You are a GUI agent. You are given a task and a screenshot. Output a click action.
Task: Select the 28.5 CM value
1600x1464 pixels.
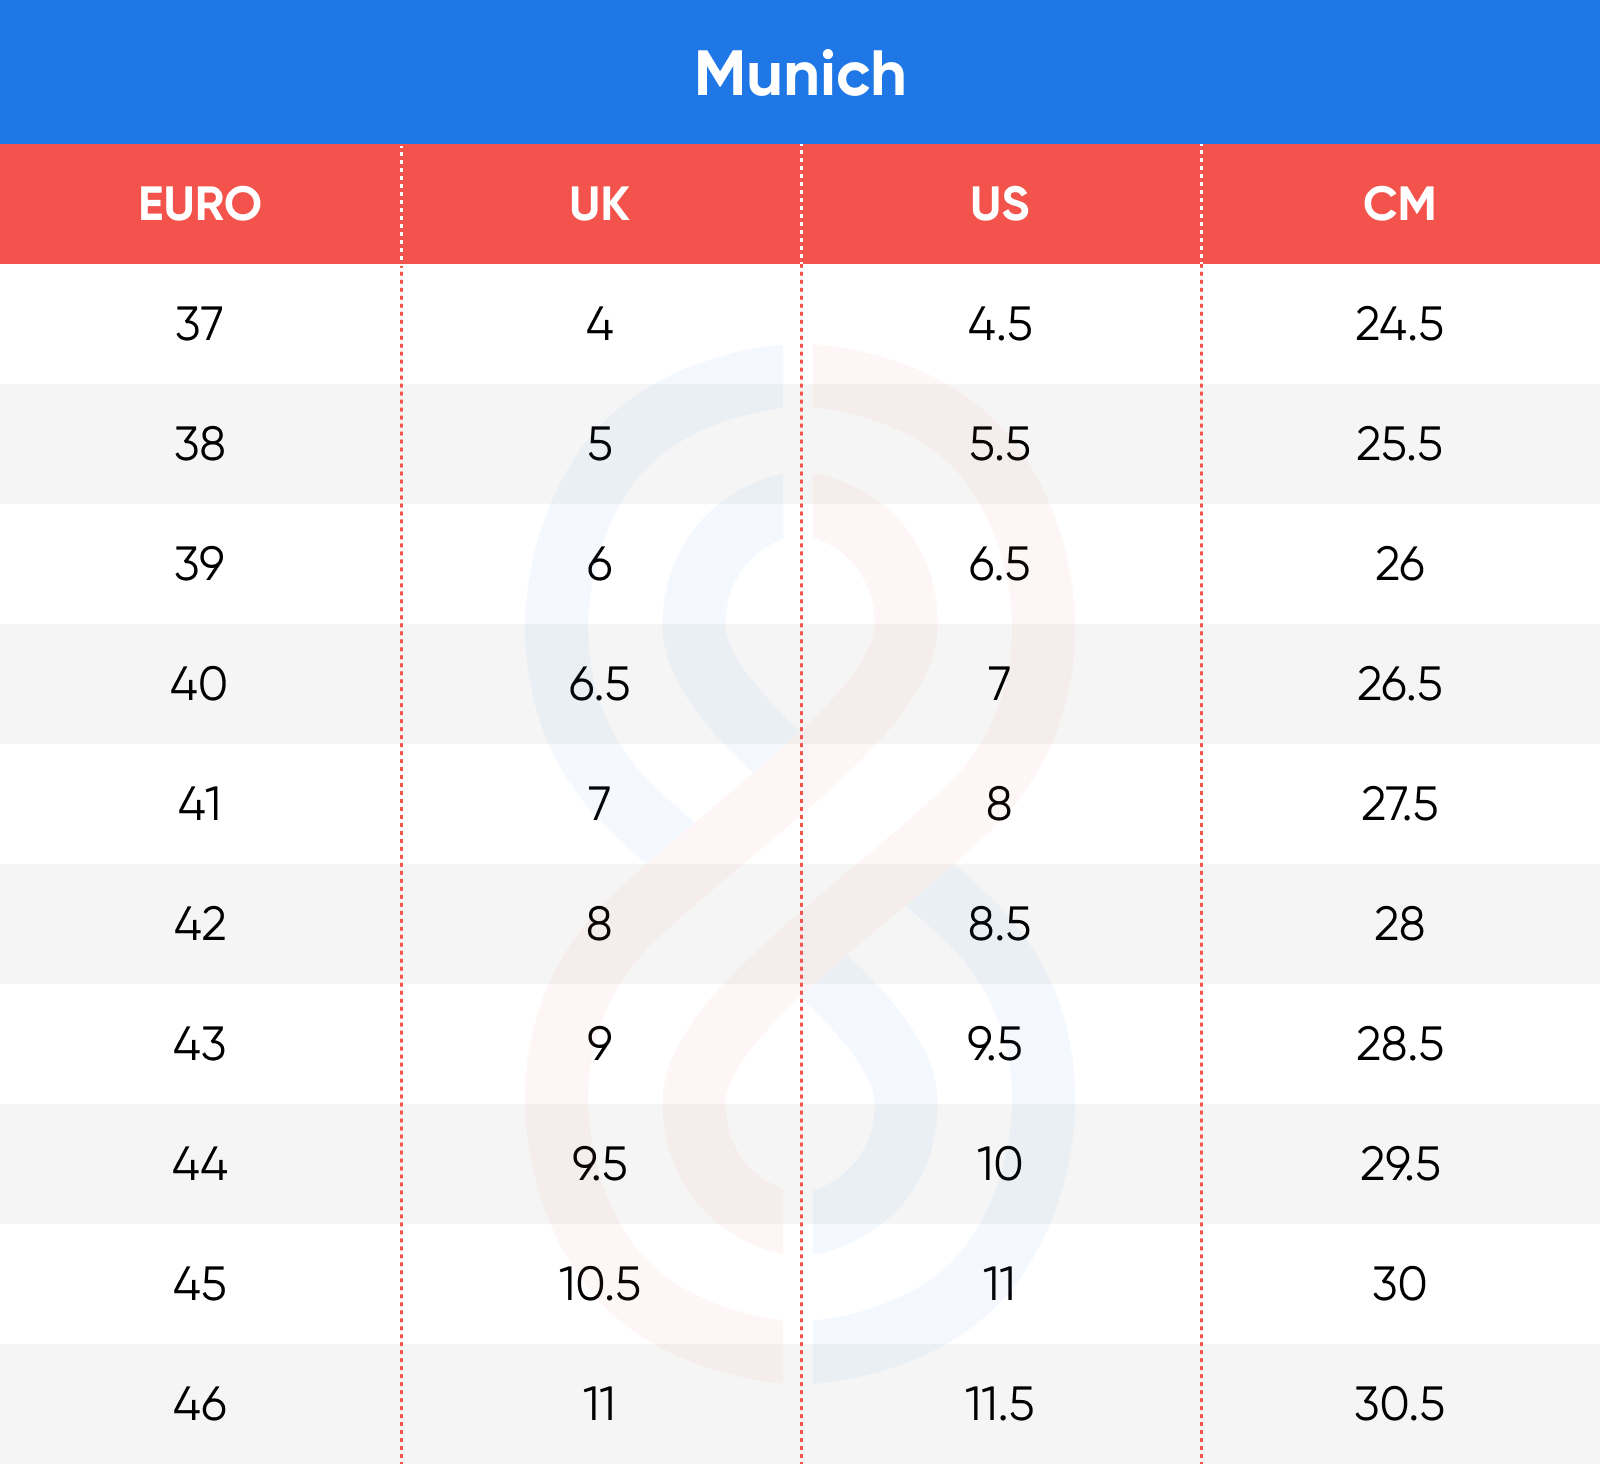click(x=1399, y=1044)
